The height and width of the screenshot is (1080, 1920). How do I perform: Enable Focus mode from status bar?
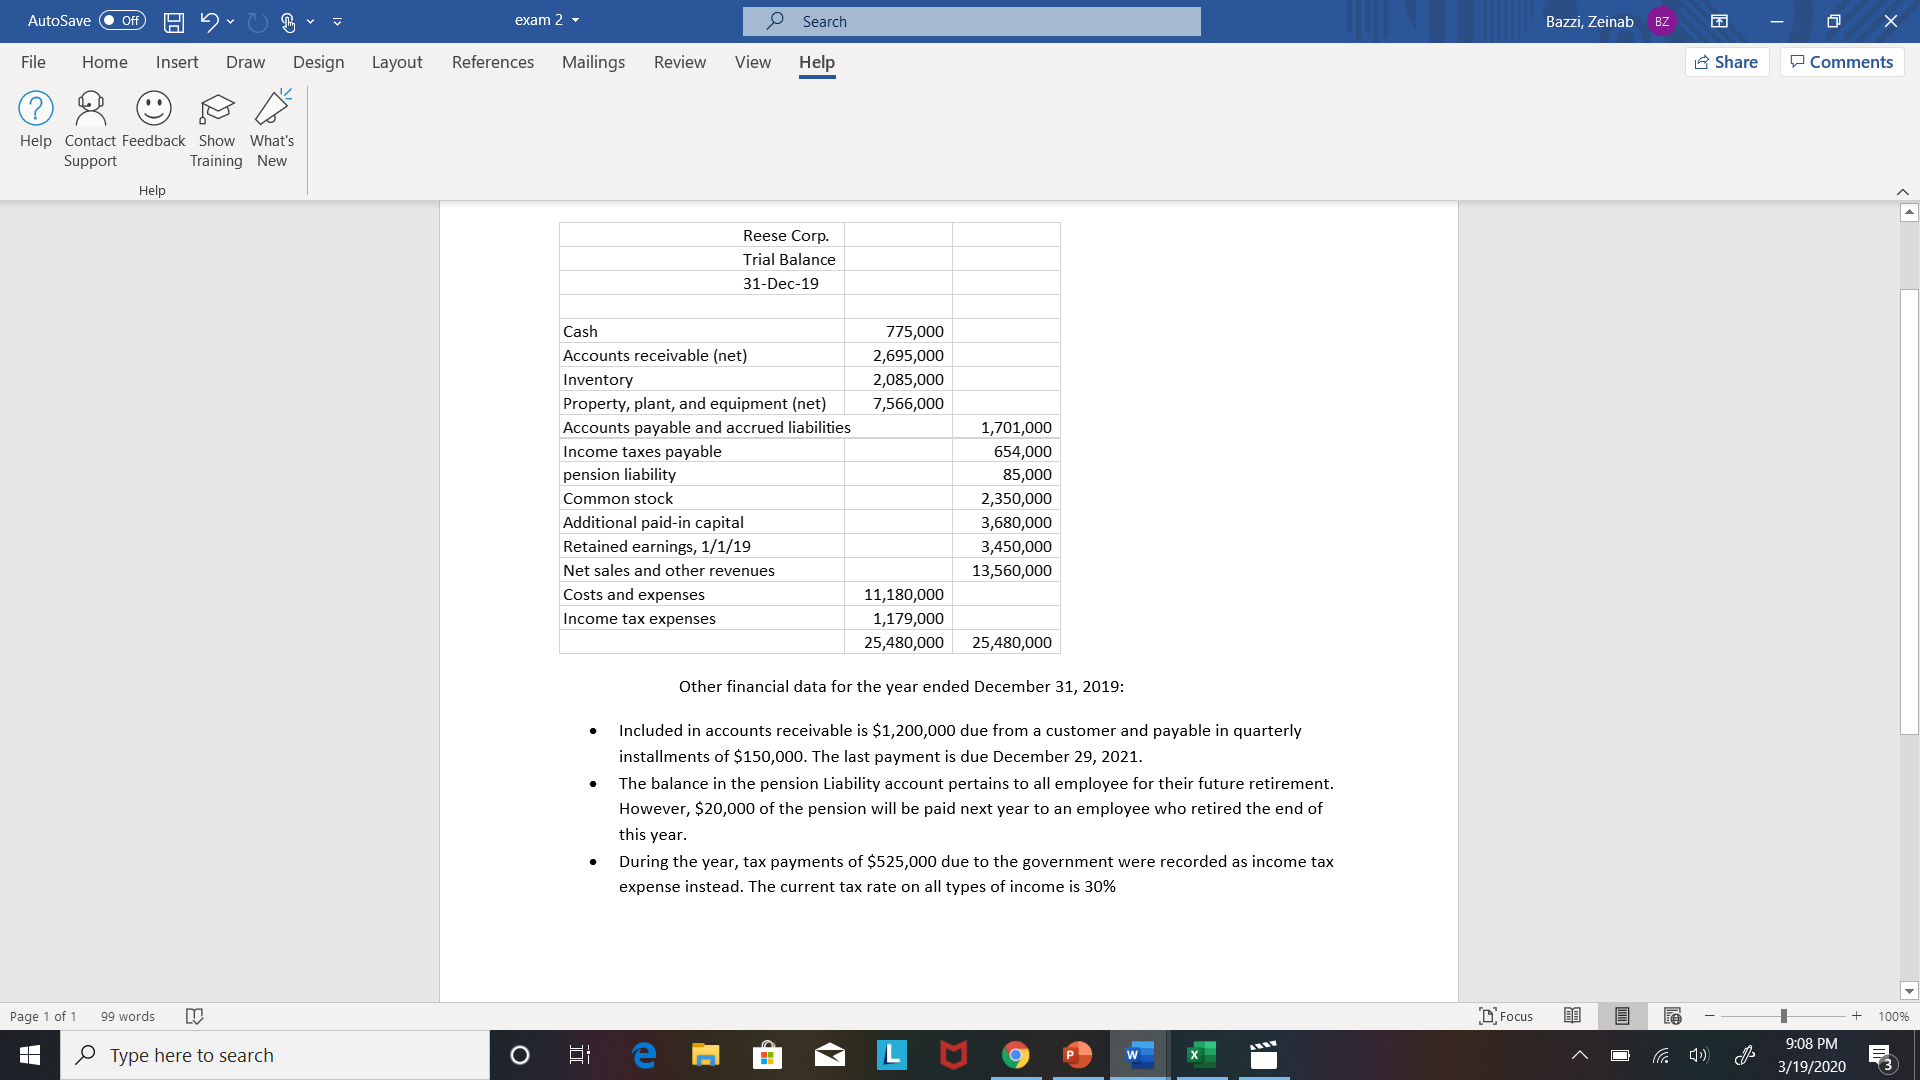coord(1505,1016)
